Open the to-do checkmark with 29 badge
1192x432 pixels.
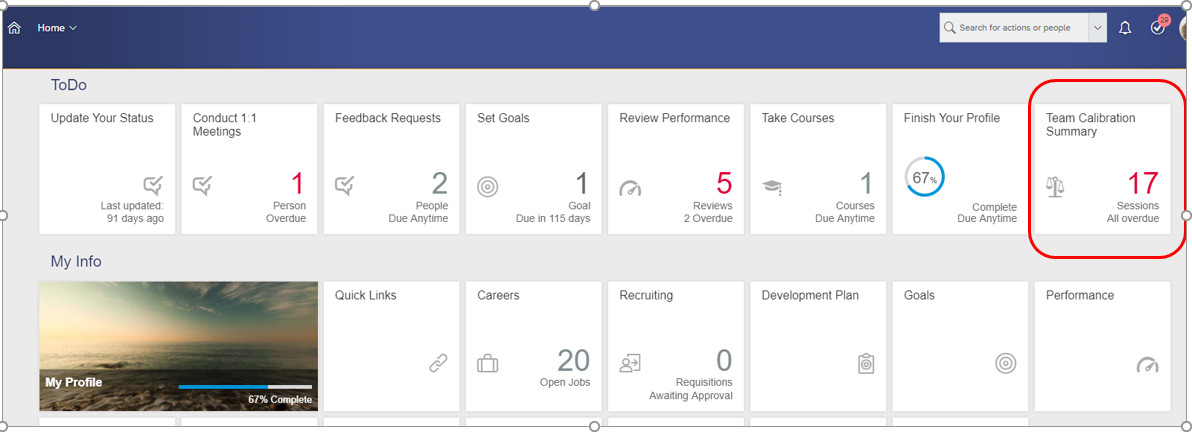(1159, 27)
